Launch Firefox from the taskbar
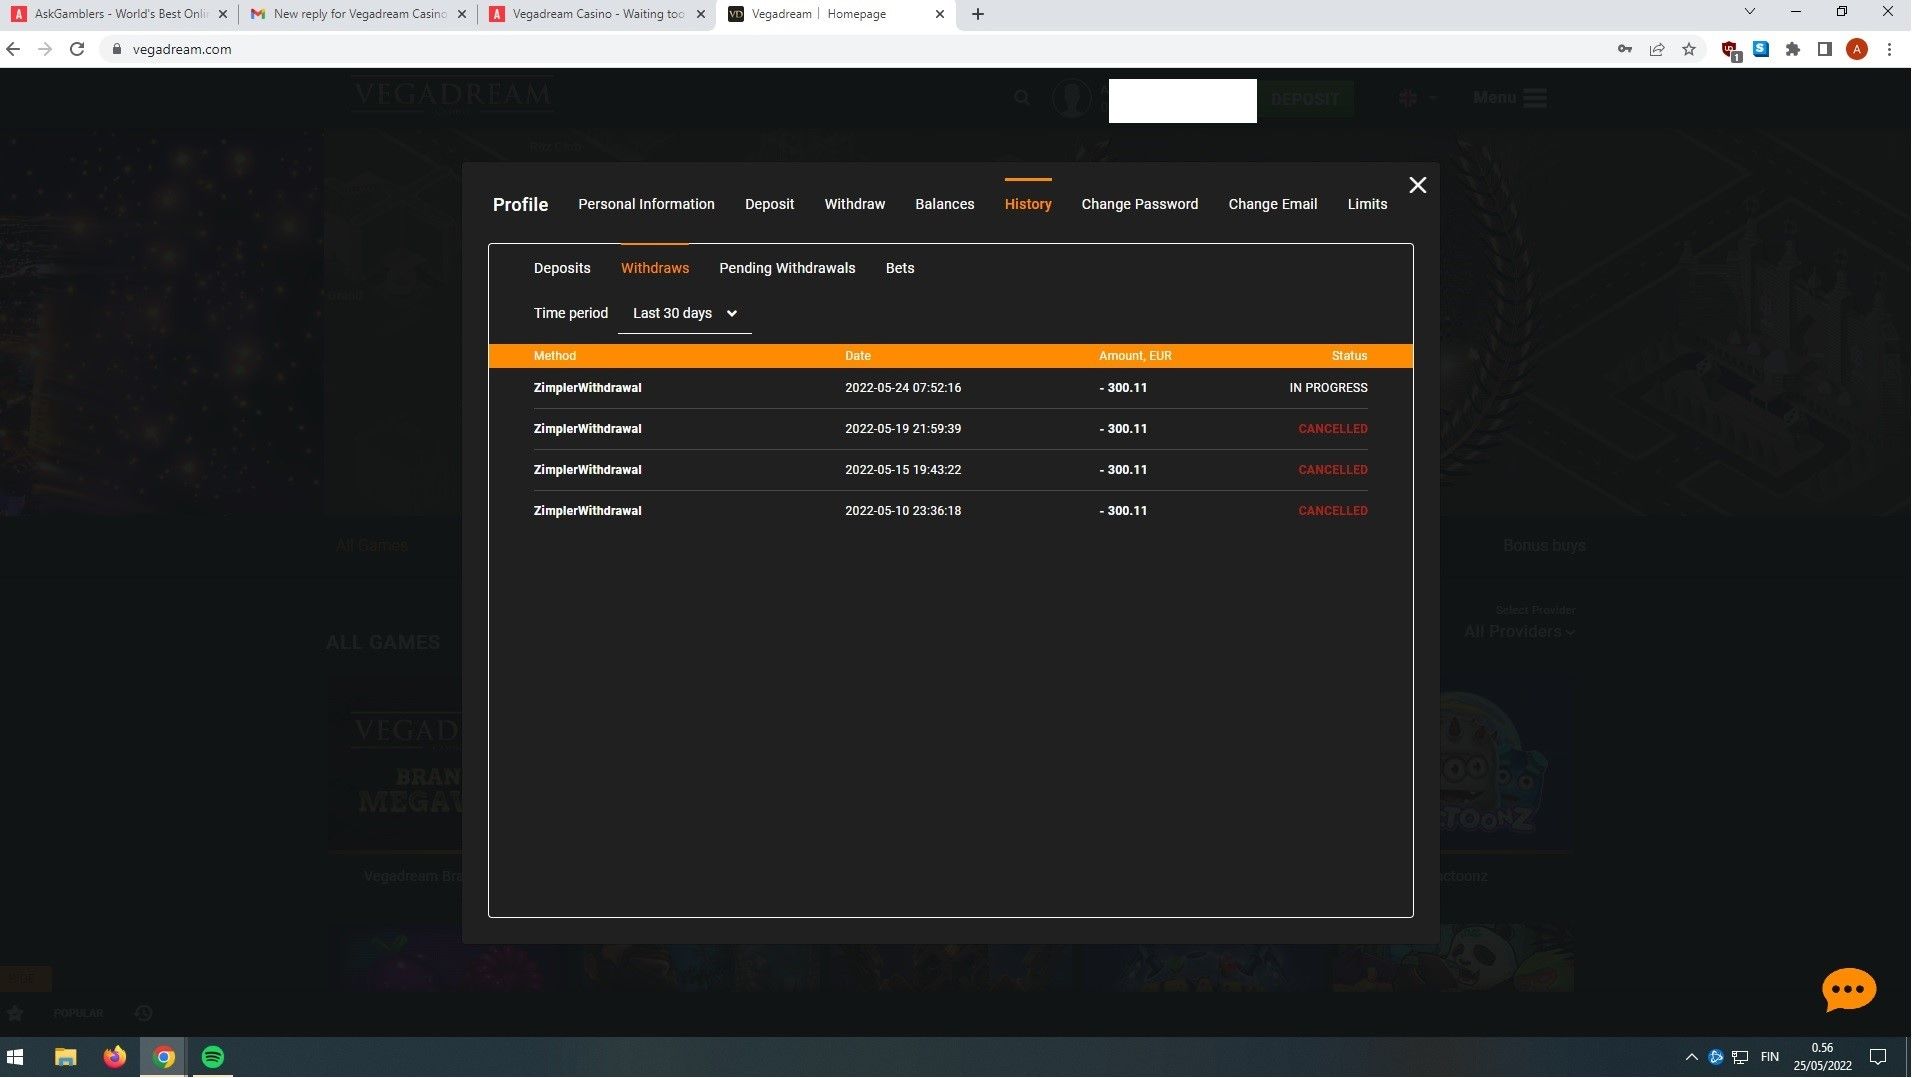Image resolution: width=1912 pixels, height=1078 pixels. [x=115, y=1057]
